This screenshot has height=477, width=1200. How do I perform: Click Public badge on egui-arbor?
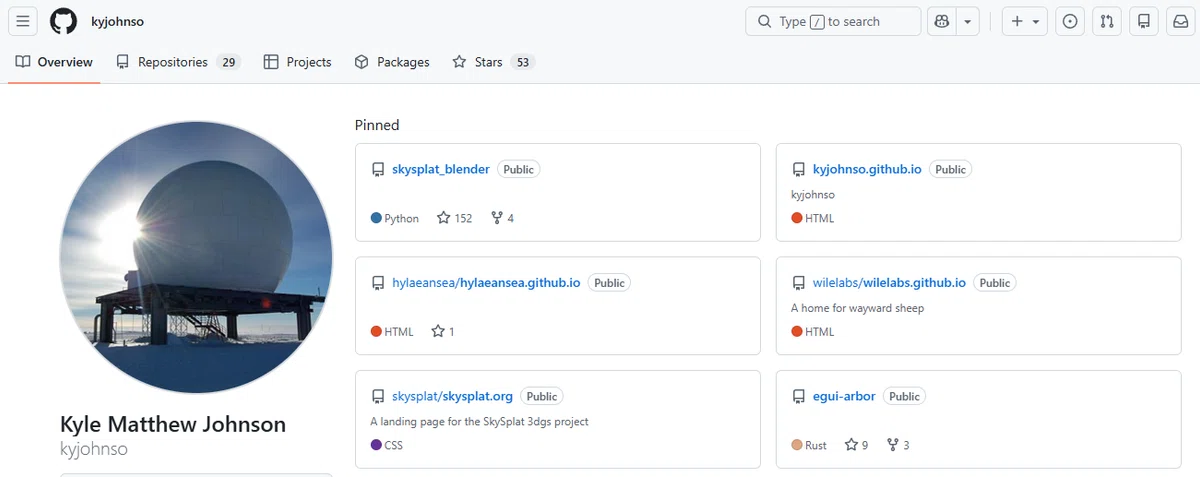point(904,396)
